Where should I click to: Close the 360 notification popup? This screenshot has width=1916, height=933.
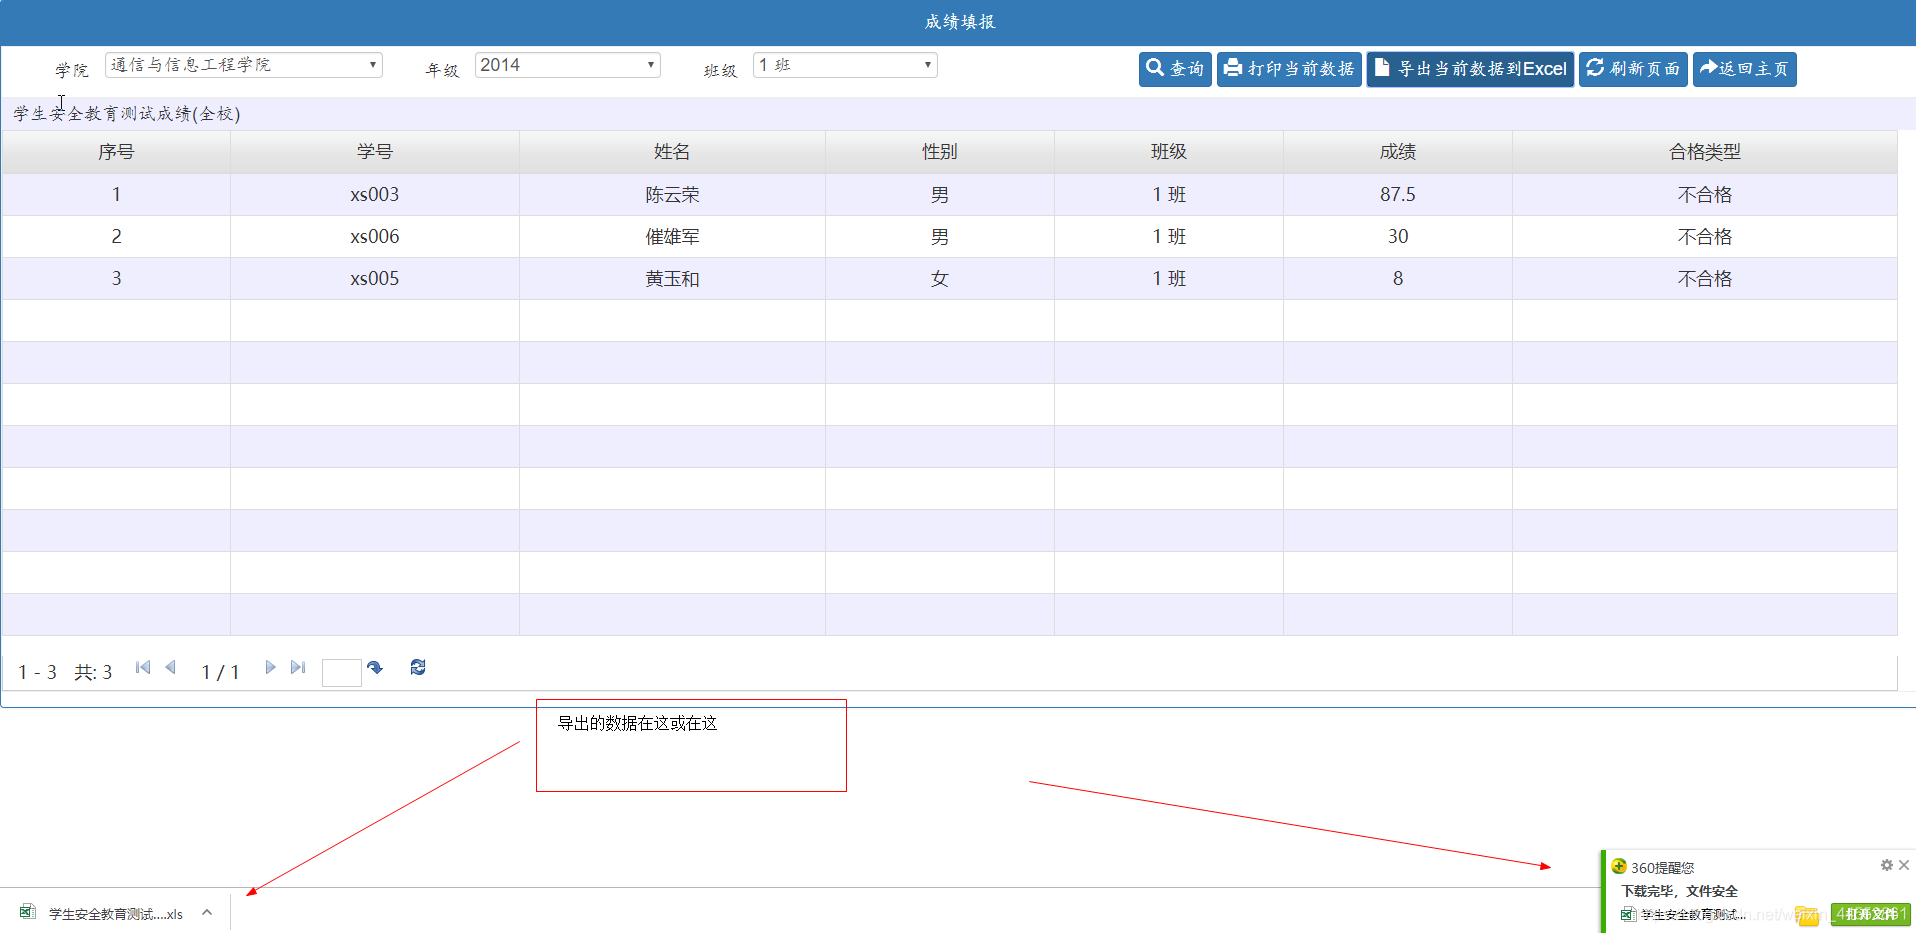pyautogui.click(x=1904, y=865)
